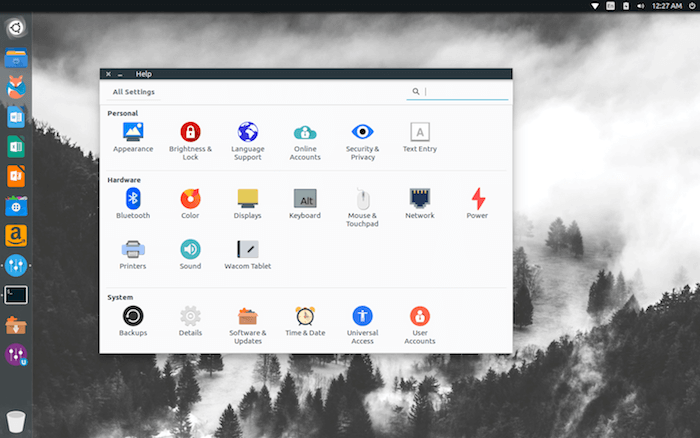The width and height of the screenshot is (700, 438).
Task: Open keyboard layout indicator in panel
Action: tap(610, 6)
